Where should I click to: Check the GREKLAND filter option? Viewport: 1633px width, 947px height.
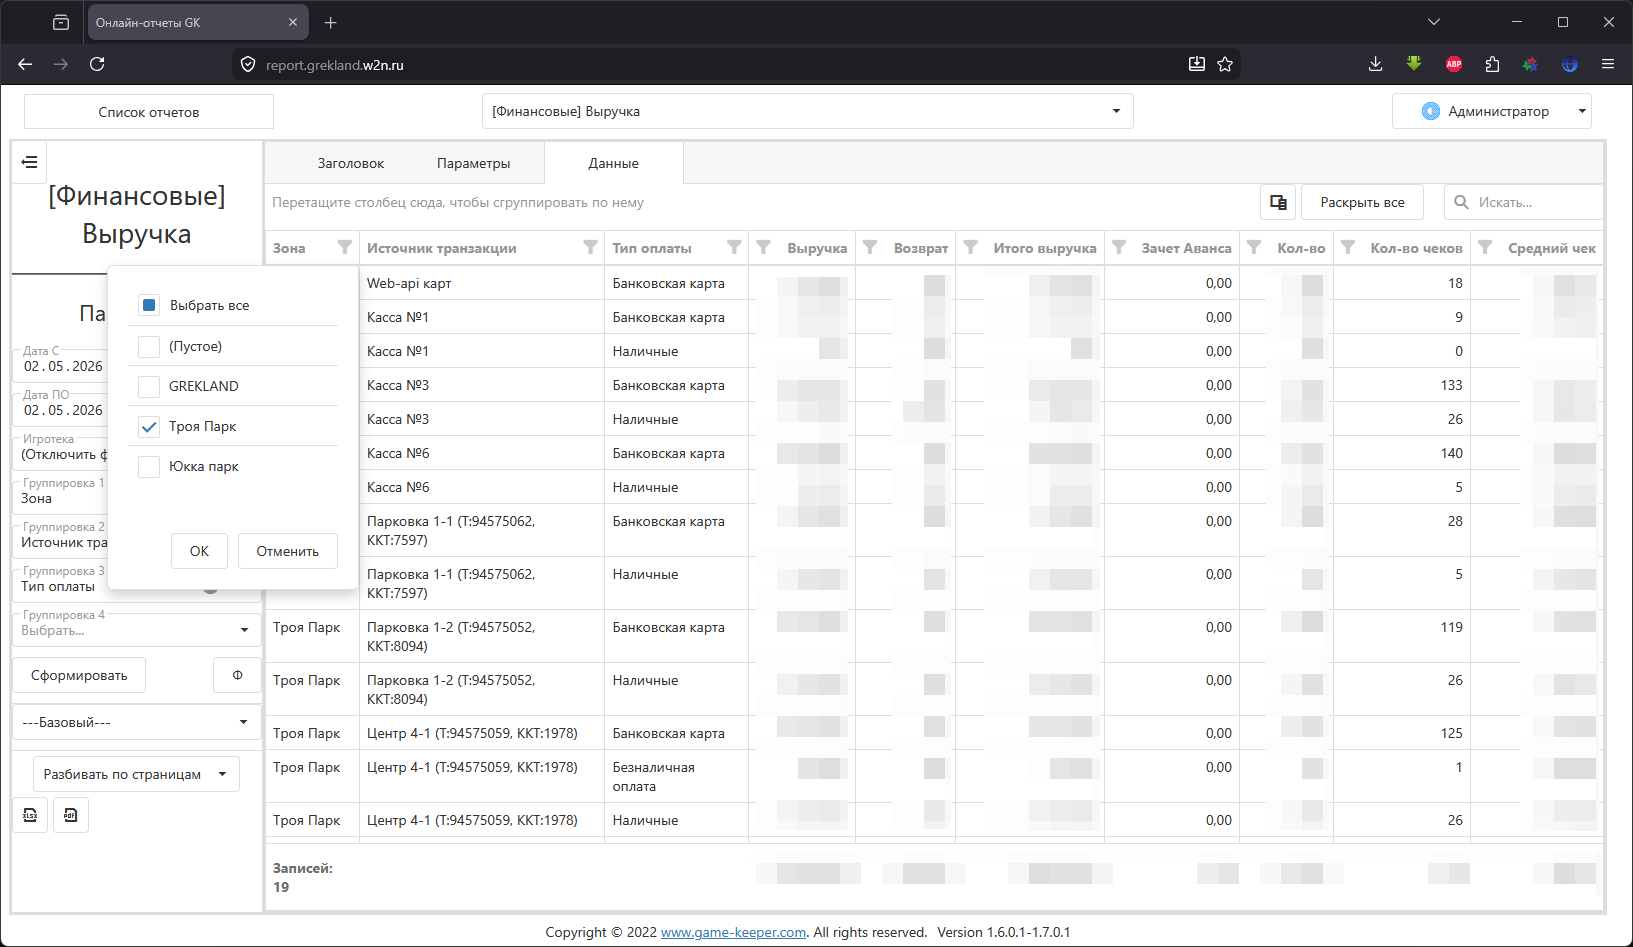pos(149,386)
